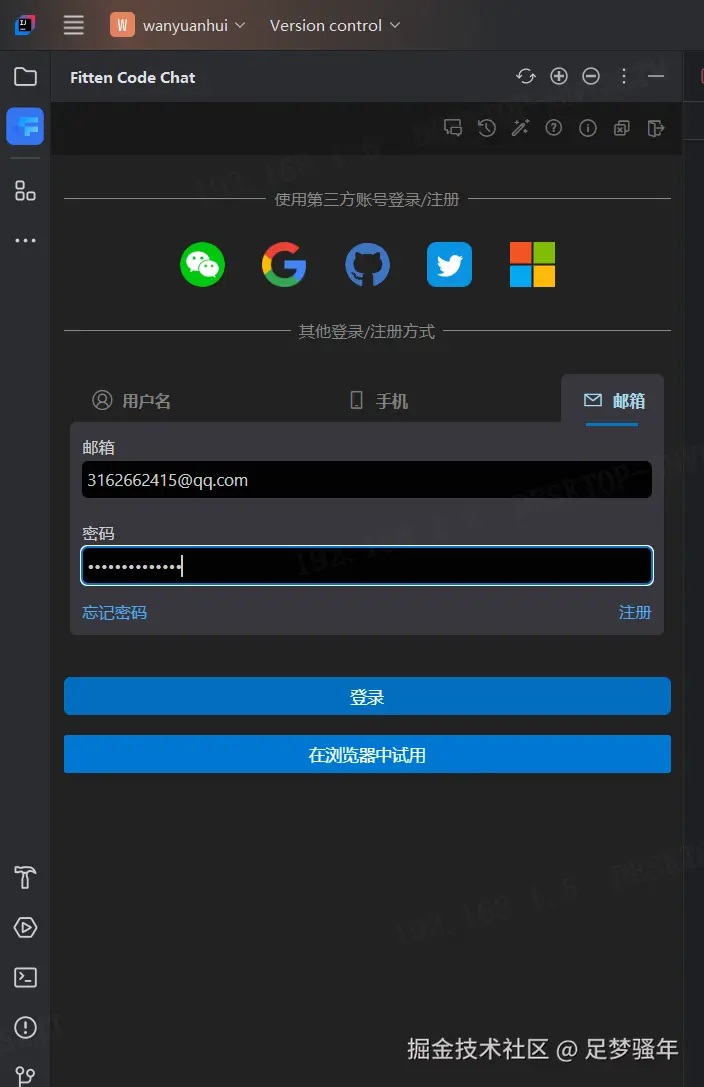The height and width of the screenshot is (1087, 704).
Task: Sign in with Twitter
Action: 450,264
